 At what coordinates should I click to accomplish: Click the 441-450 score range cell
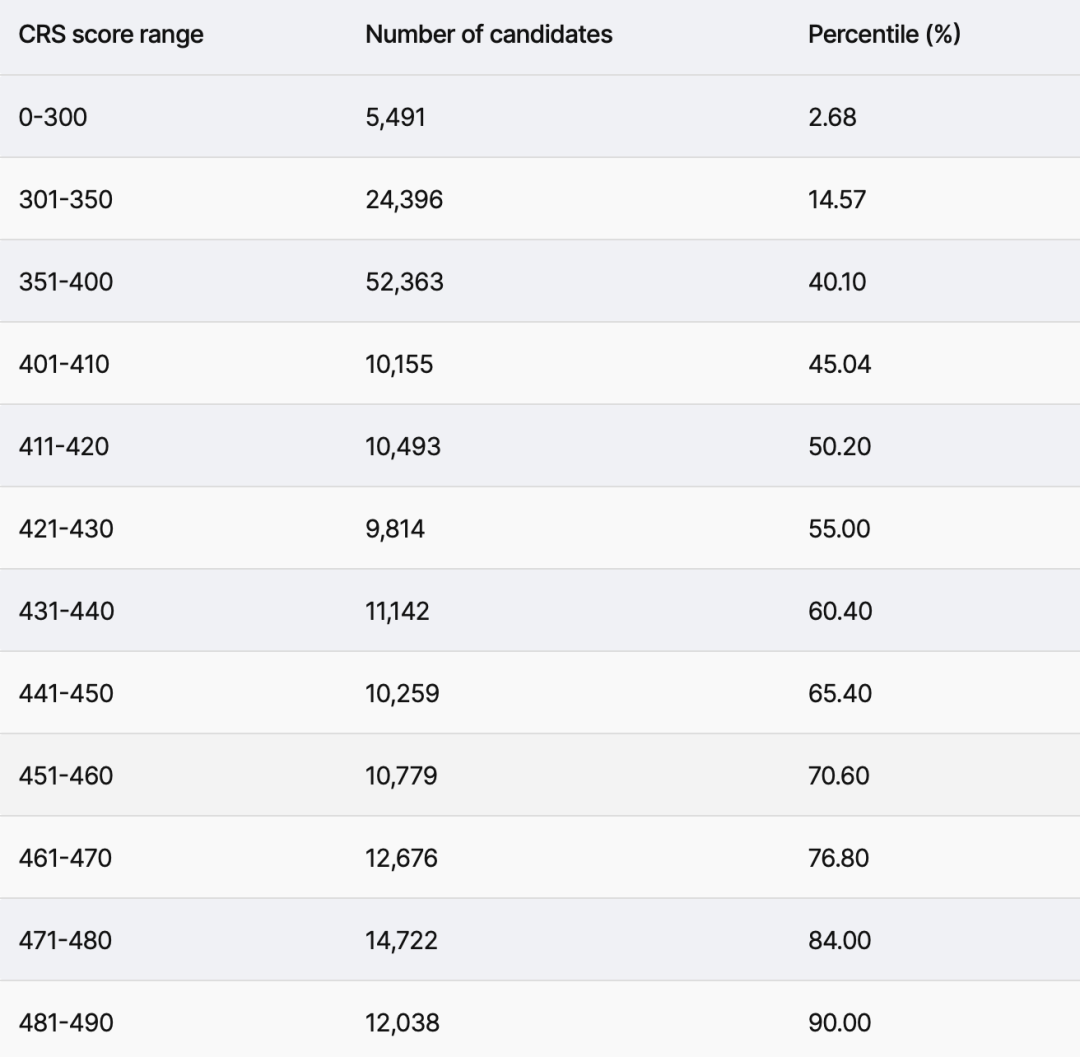66,693
